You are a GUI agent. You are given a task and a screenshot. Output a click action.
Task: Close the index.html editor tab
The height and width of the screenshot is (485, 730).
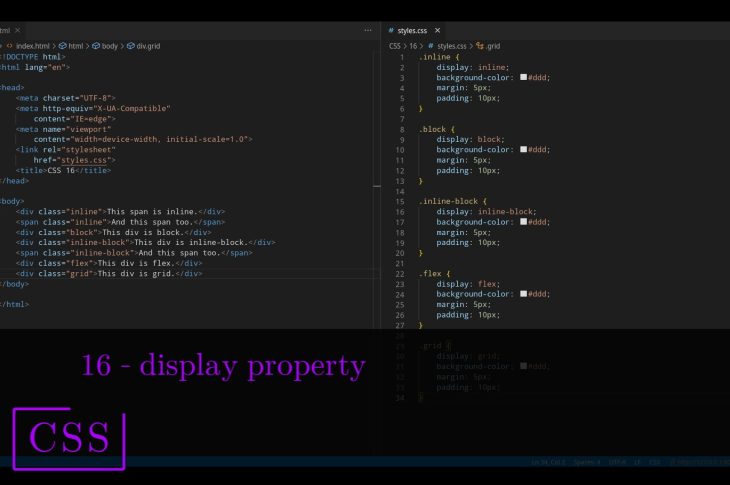18,31
